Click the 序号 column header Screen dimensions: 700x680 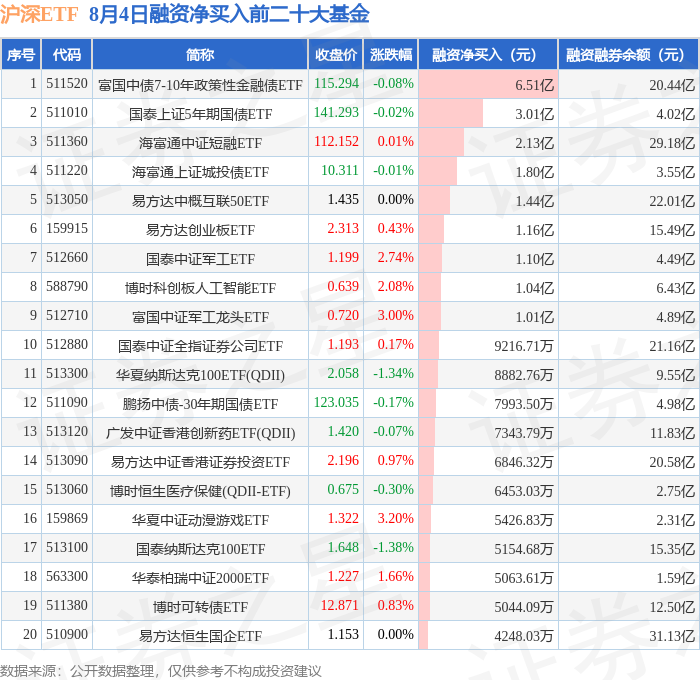[21, 54]
